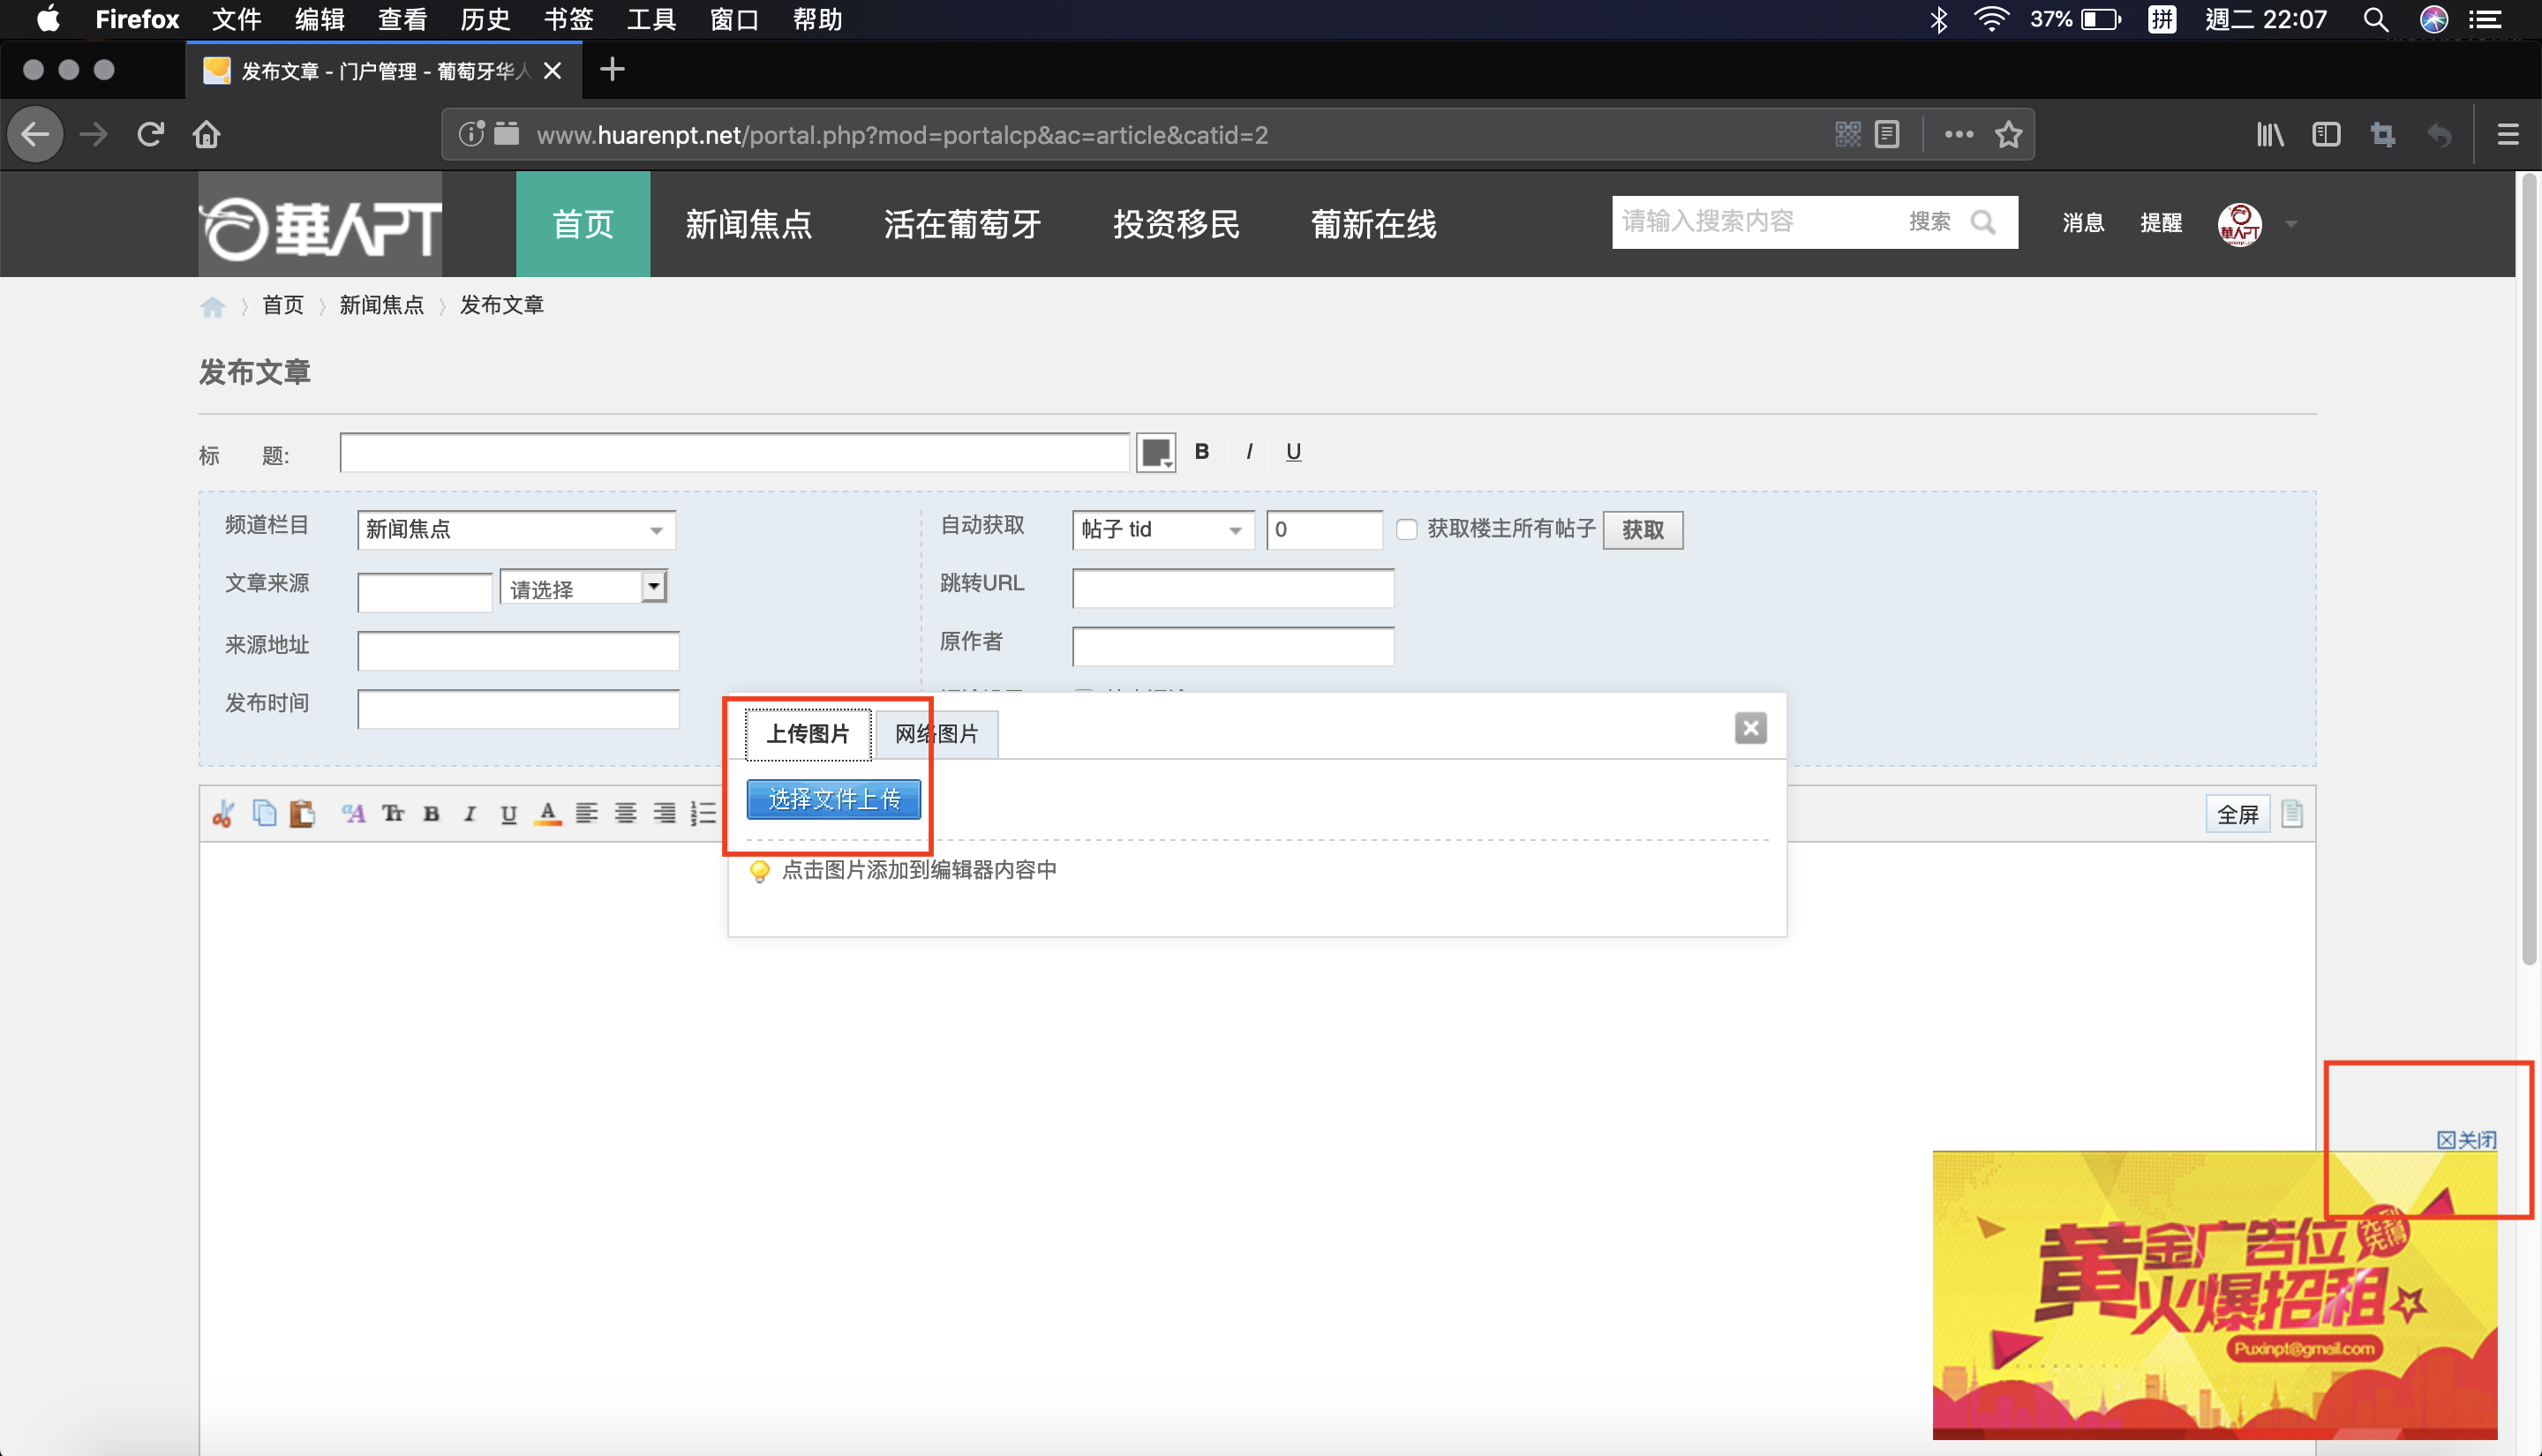Click the text highlight color icon
The image size is (2542, 1456).
pyautogui.click(x=547, y=813)
